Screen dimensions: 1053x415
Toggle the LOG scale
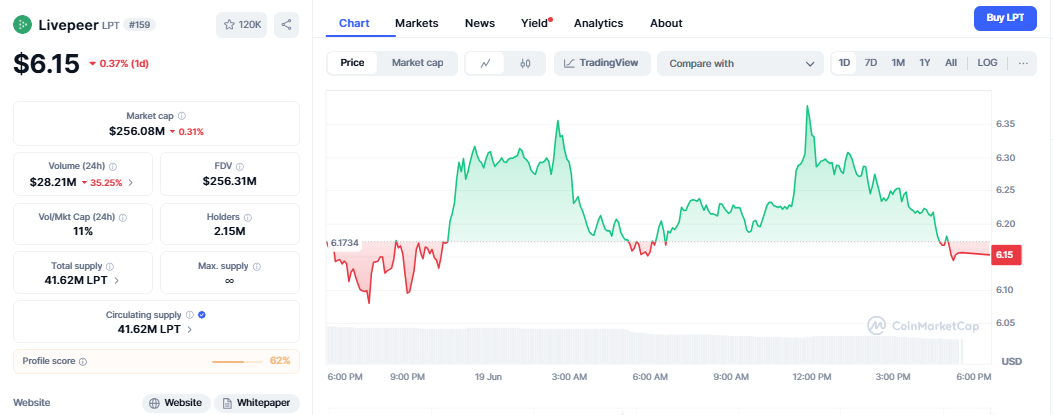tap(987, 63)
